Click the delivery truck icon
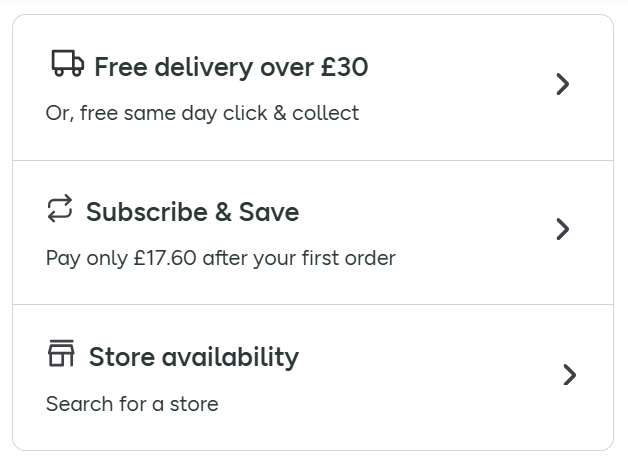The image size is (628, 464). coord(67,64)
